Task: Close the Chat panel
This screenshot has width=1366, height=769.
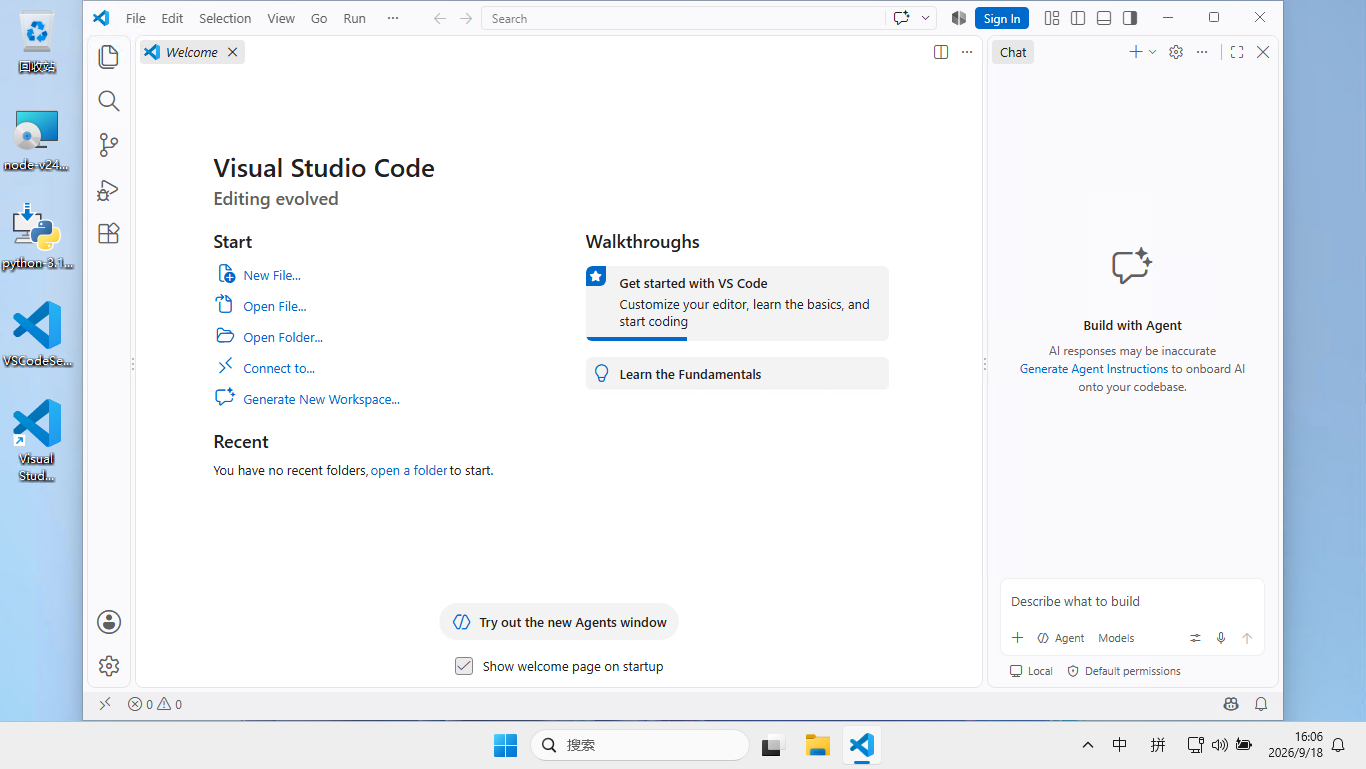Action: pos(1263,52)
